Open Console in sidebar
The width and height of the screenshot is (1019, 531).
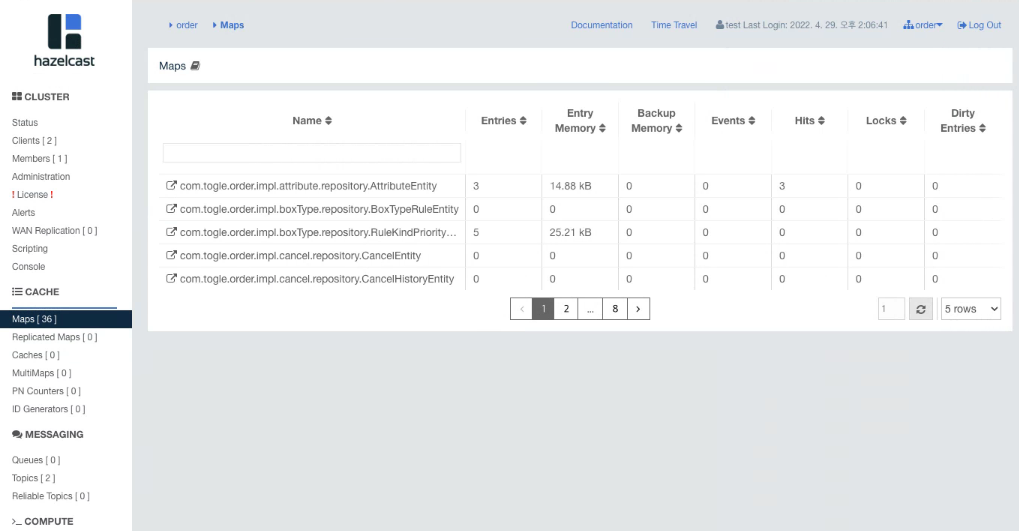(29, 266)
